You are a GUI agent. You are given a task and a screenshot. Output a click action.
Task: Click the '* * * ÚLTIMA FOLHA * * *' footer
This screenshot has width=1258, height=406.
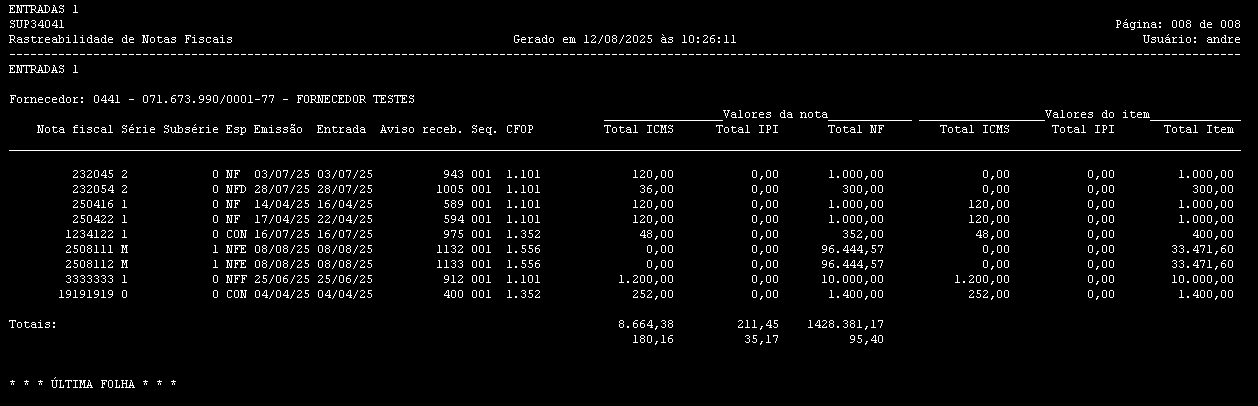tap(93, 384)
